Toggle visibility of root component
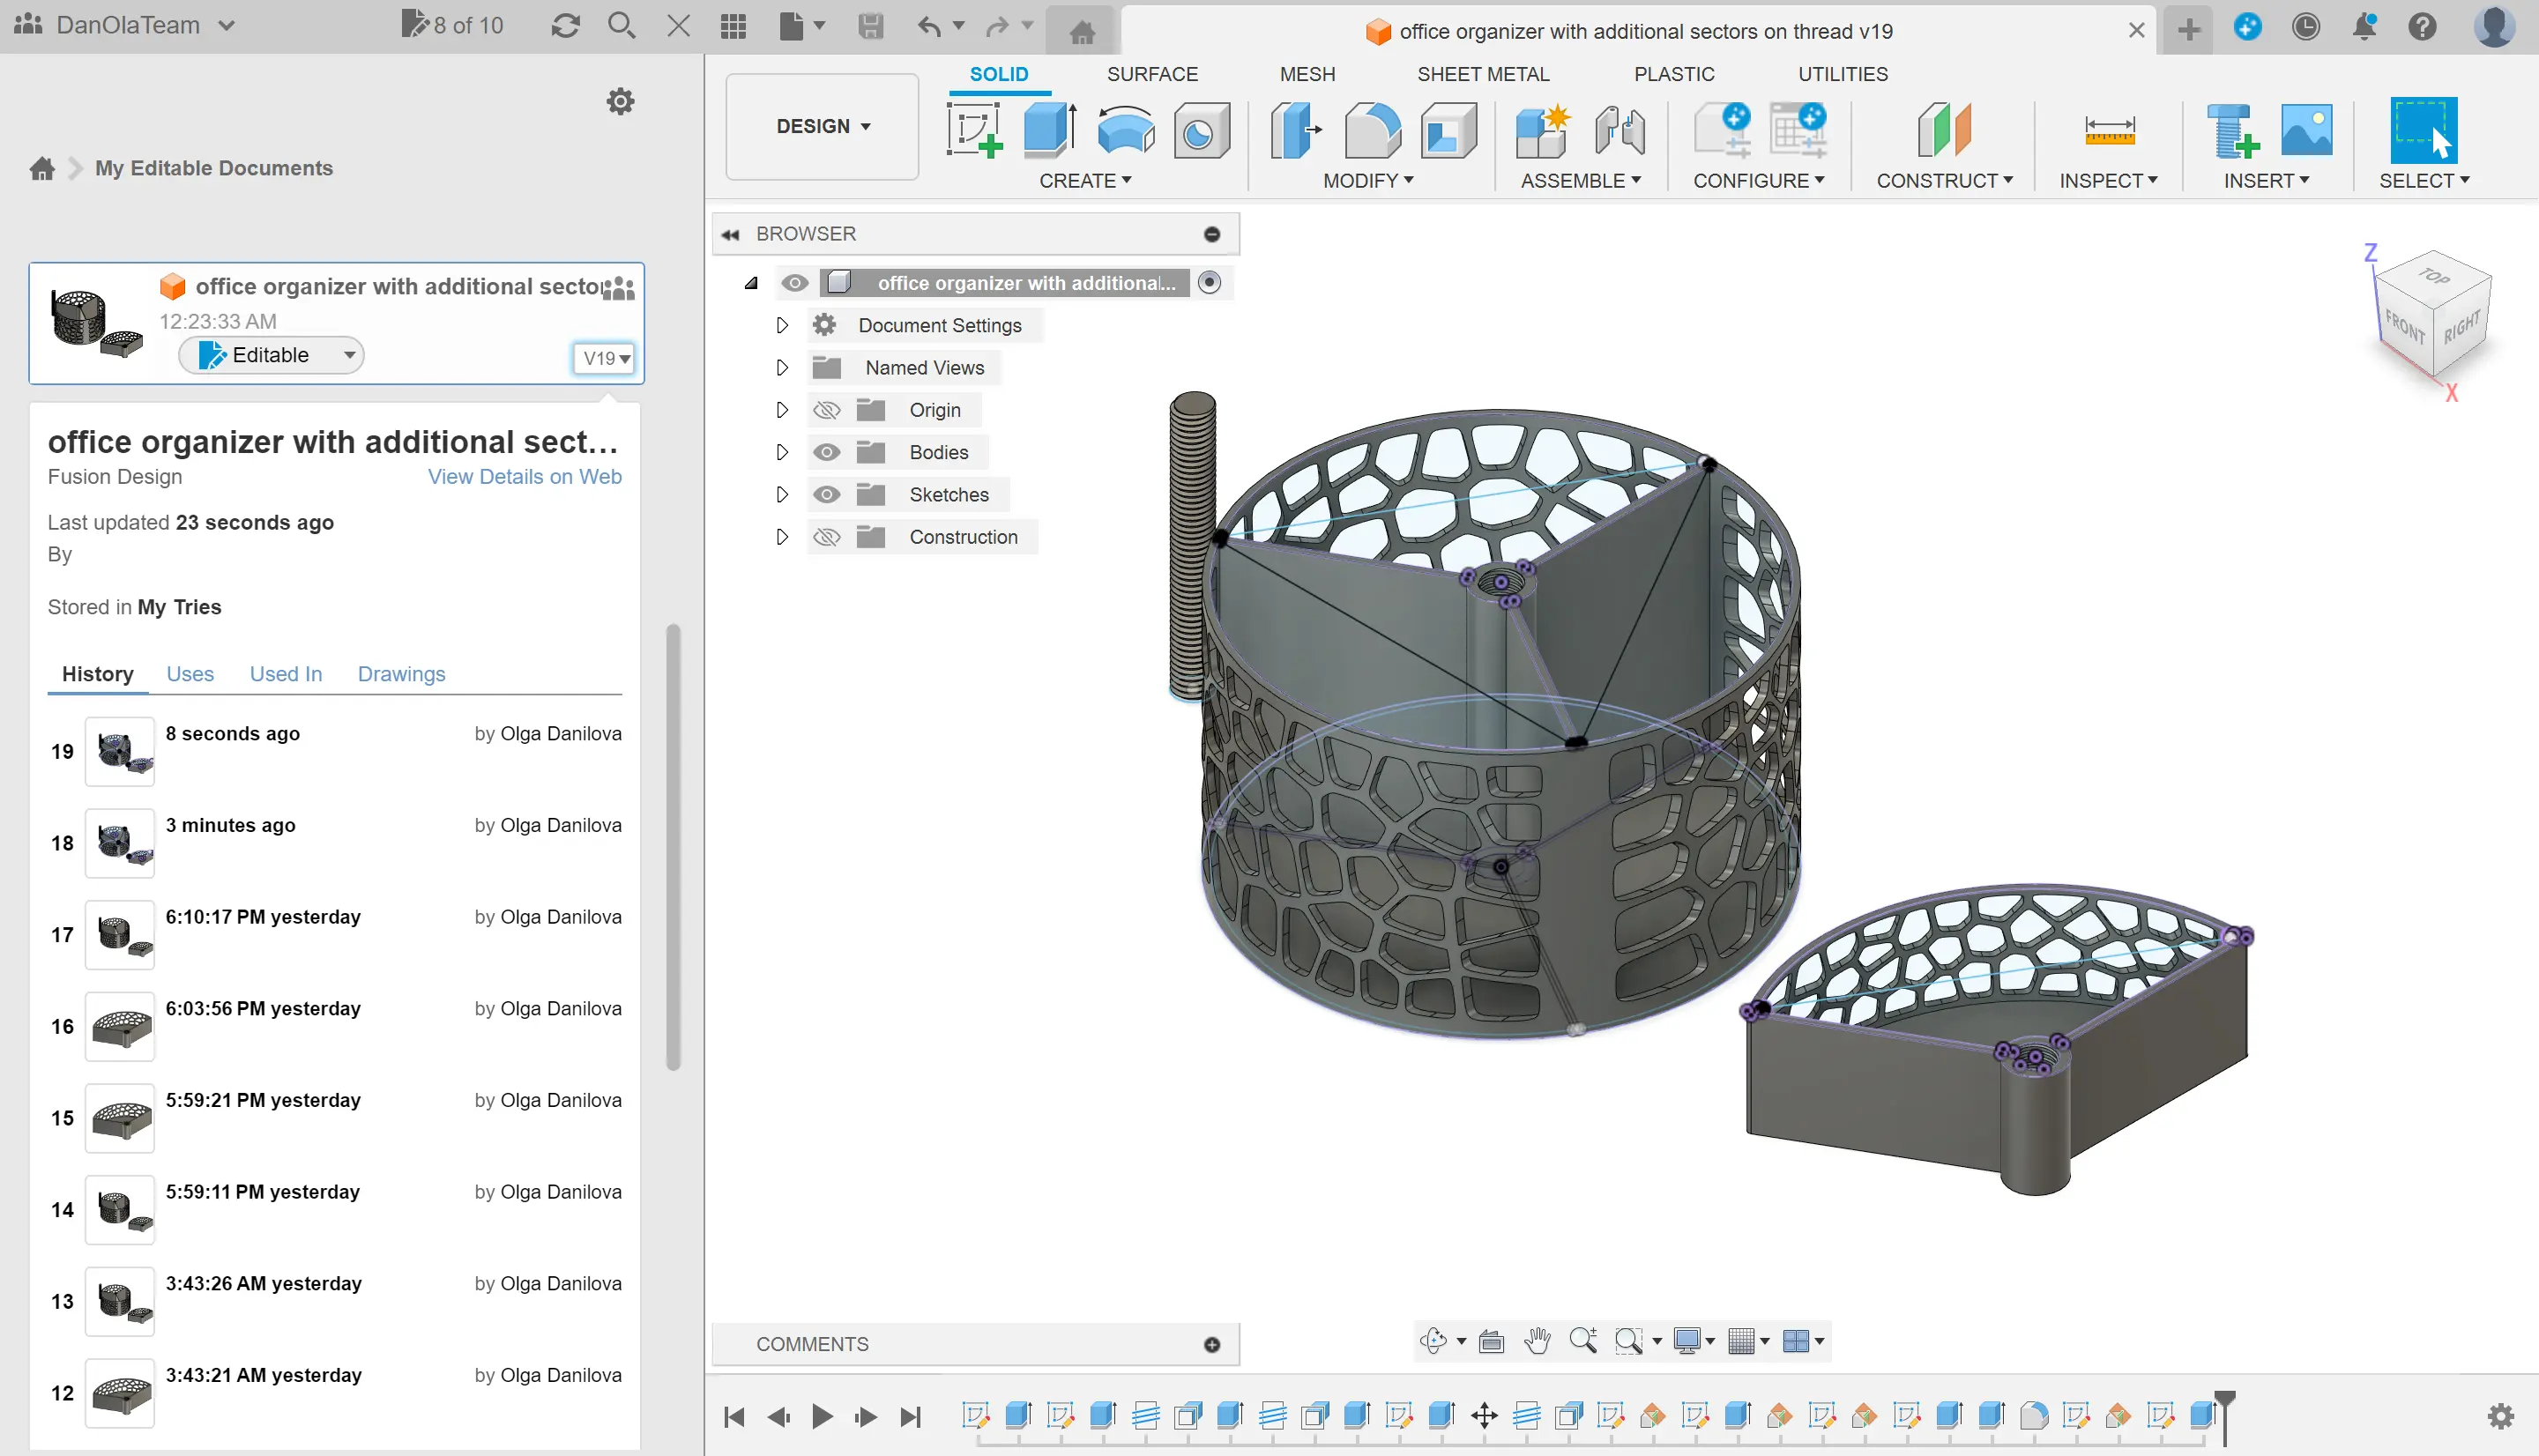The width and height of the screenshot is (2539, 1456). [x=795, y=283]
